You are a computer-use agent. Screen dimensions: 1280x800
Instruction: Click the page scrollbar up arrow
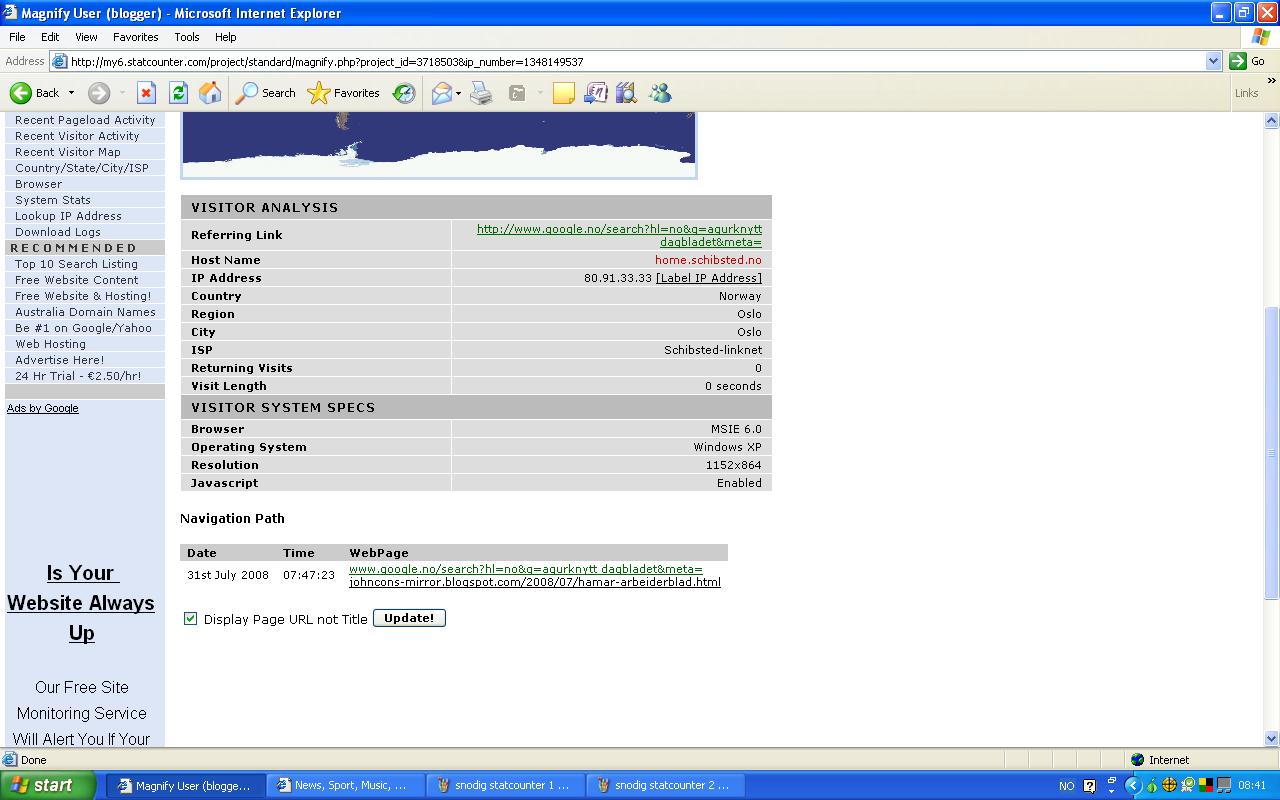(1271, 120)
